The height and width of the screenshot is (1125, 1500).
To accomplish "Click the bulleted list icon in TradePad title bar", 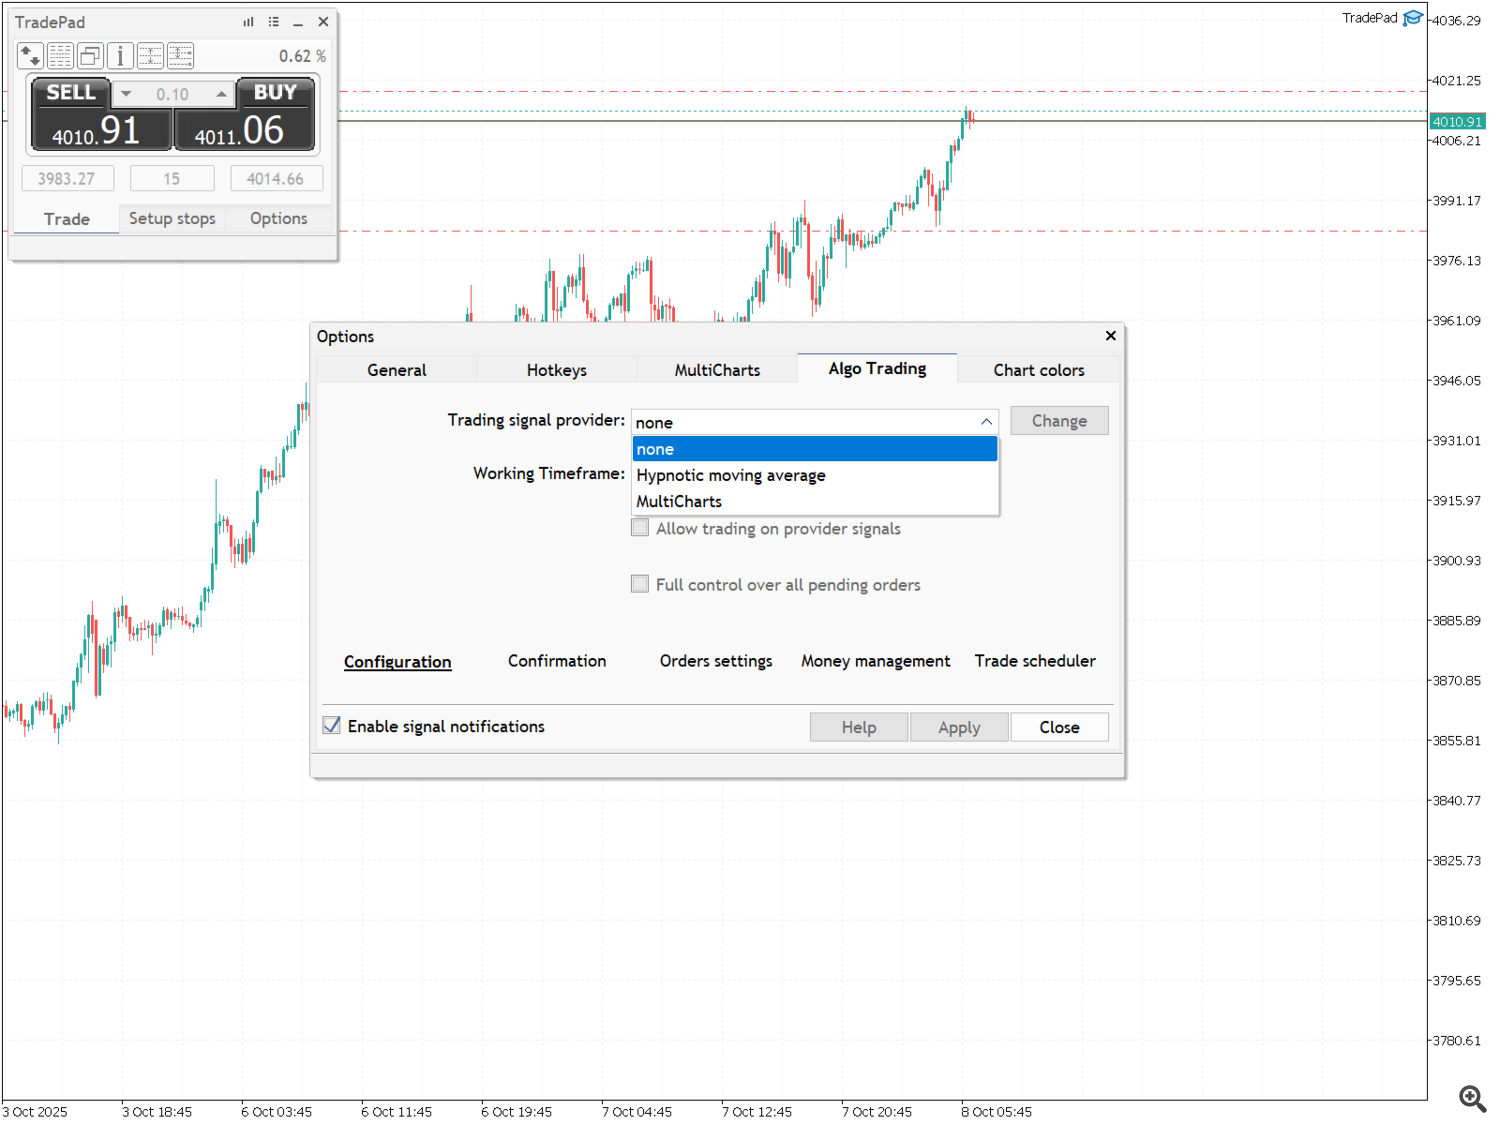I will coord(273,22).
